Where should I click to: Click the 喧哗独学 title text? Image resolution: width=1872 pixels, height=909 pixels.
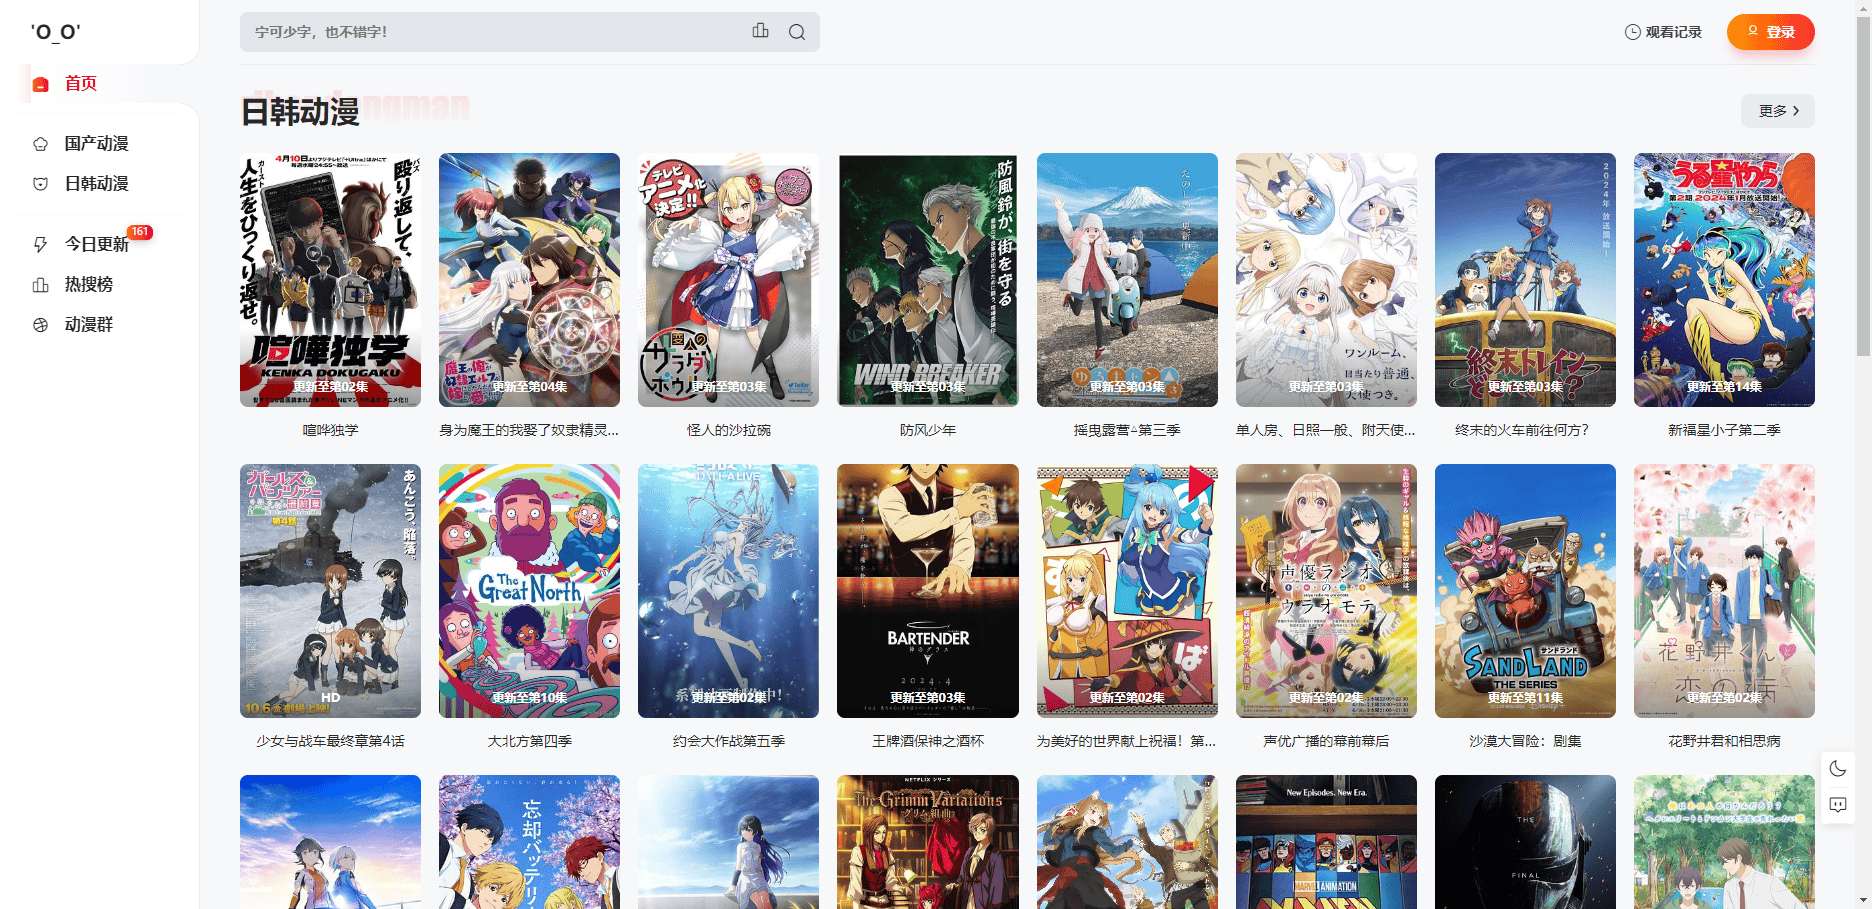[330, 430]
